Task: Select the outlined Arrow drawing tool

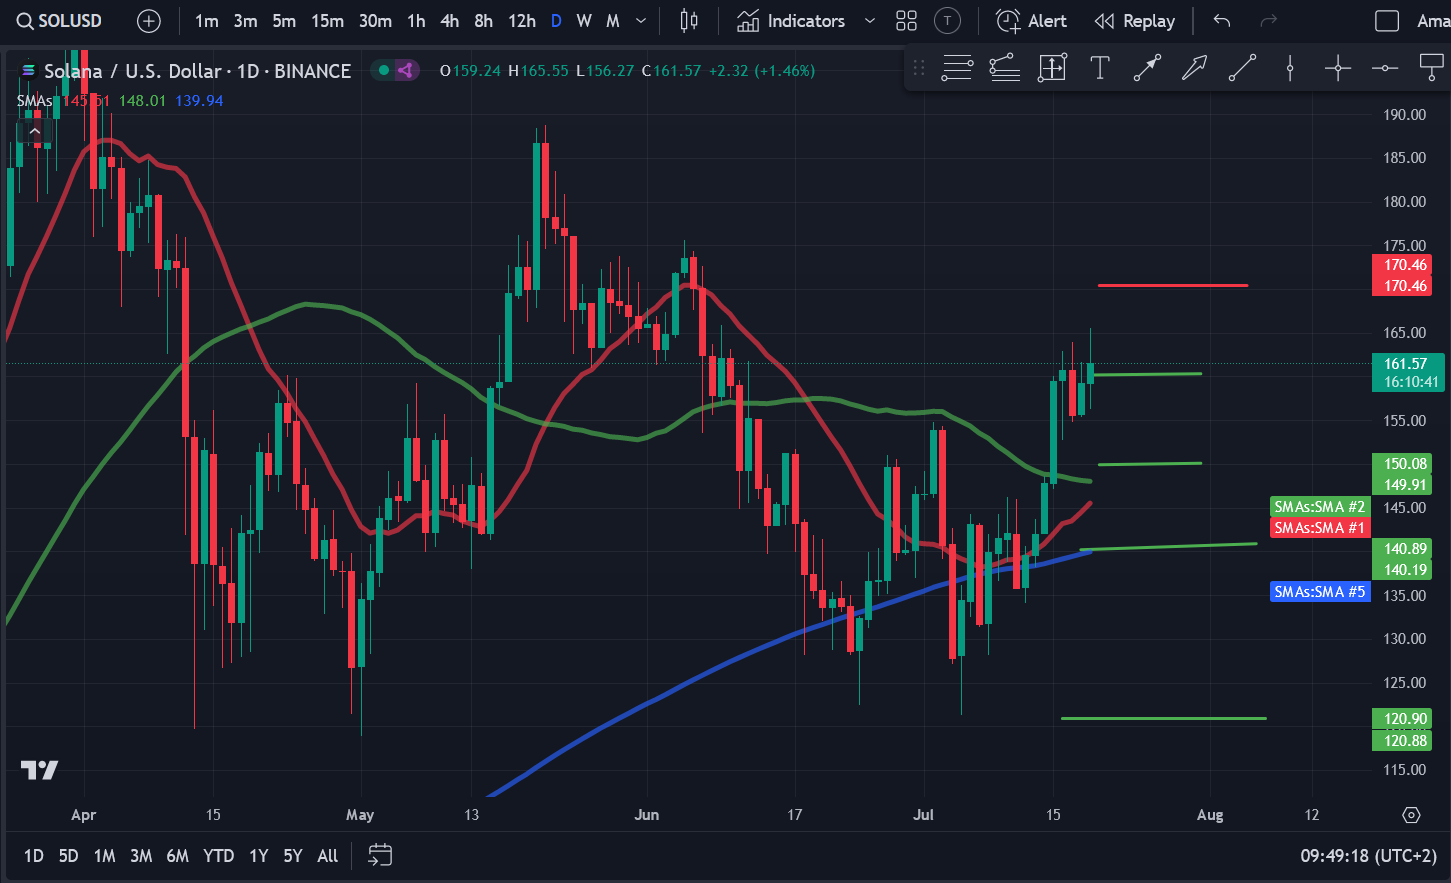Action: point(1194,68)
